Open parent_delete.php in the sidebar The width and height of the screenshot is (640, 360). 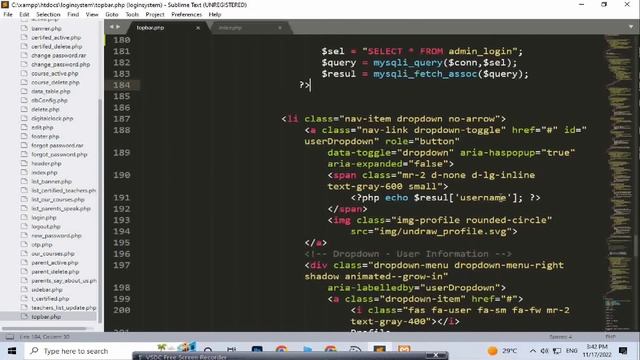tap(55, 271)
